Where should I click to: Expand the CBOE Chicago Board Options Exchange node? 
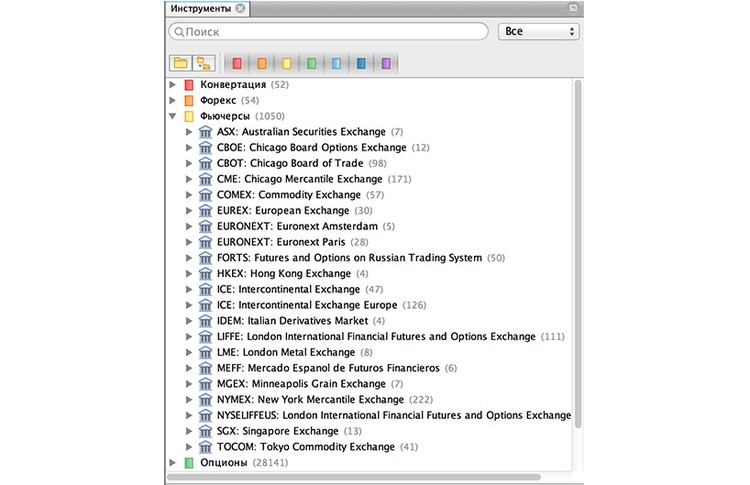coord(189,148)
